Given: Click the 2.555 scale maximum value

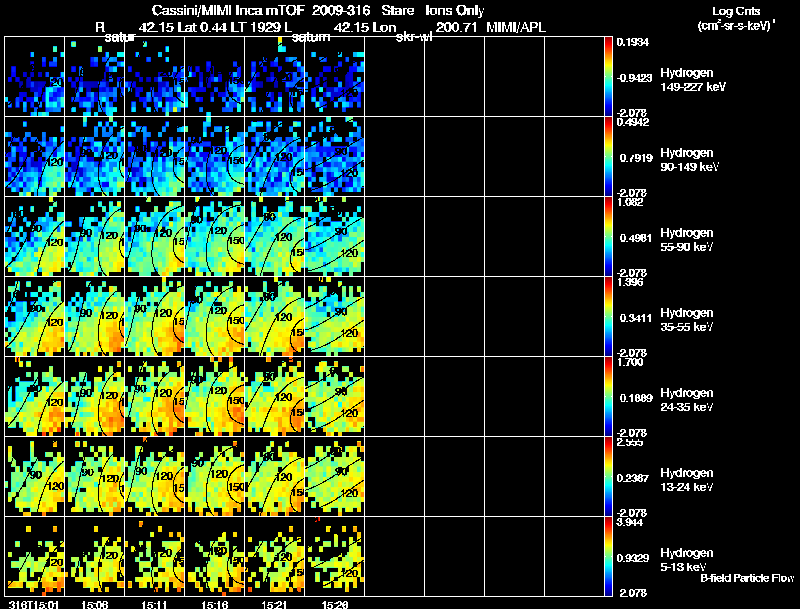Looking at the screenshot, I should (630, 442).
